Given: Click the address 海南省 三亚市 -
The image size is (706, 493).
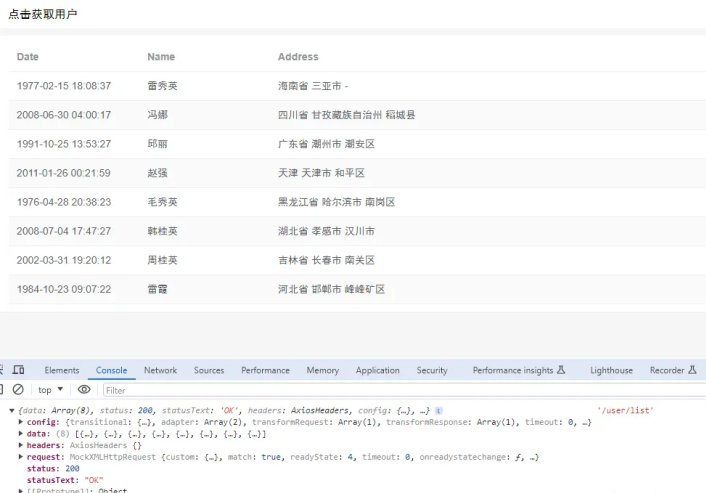Looking at the screenshot, I should point(313,86).
